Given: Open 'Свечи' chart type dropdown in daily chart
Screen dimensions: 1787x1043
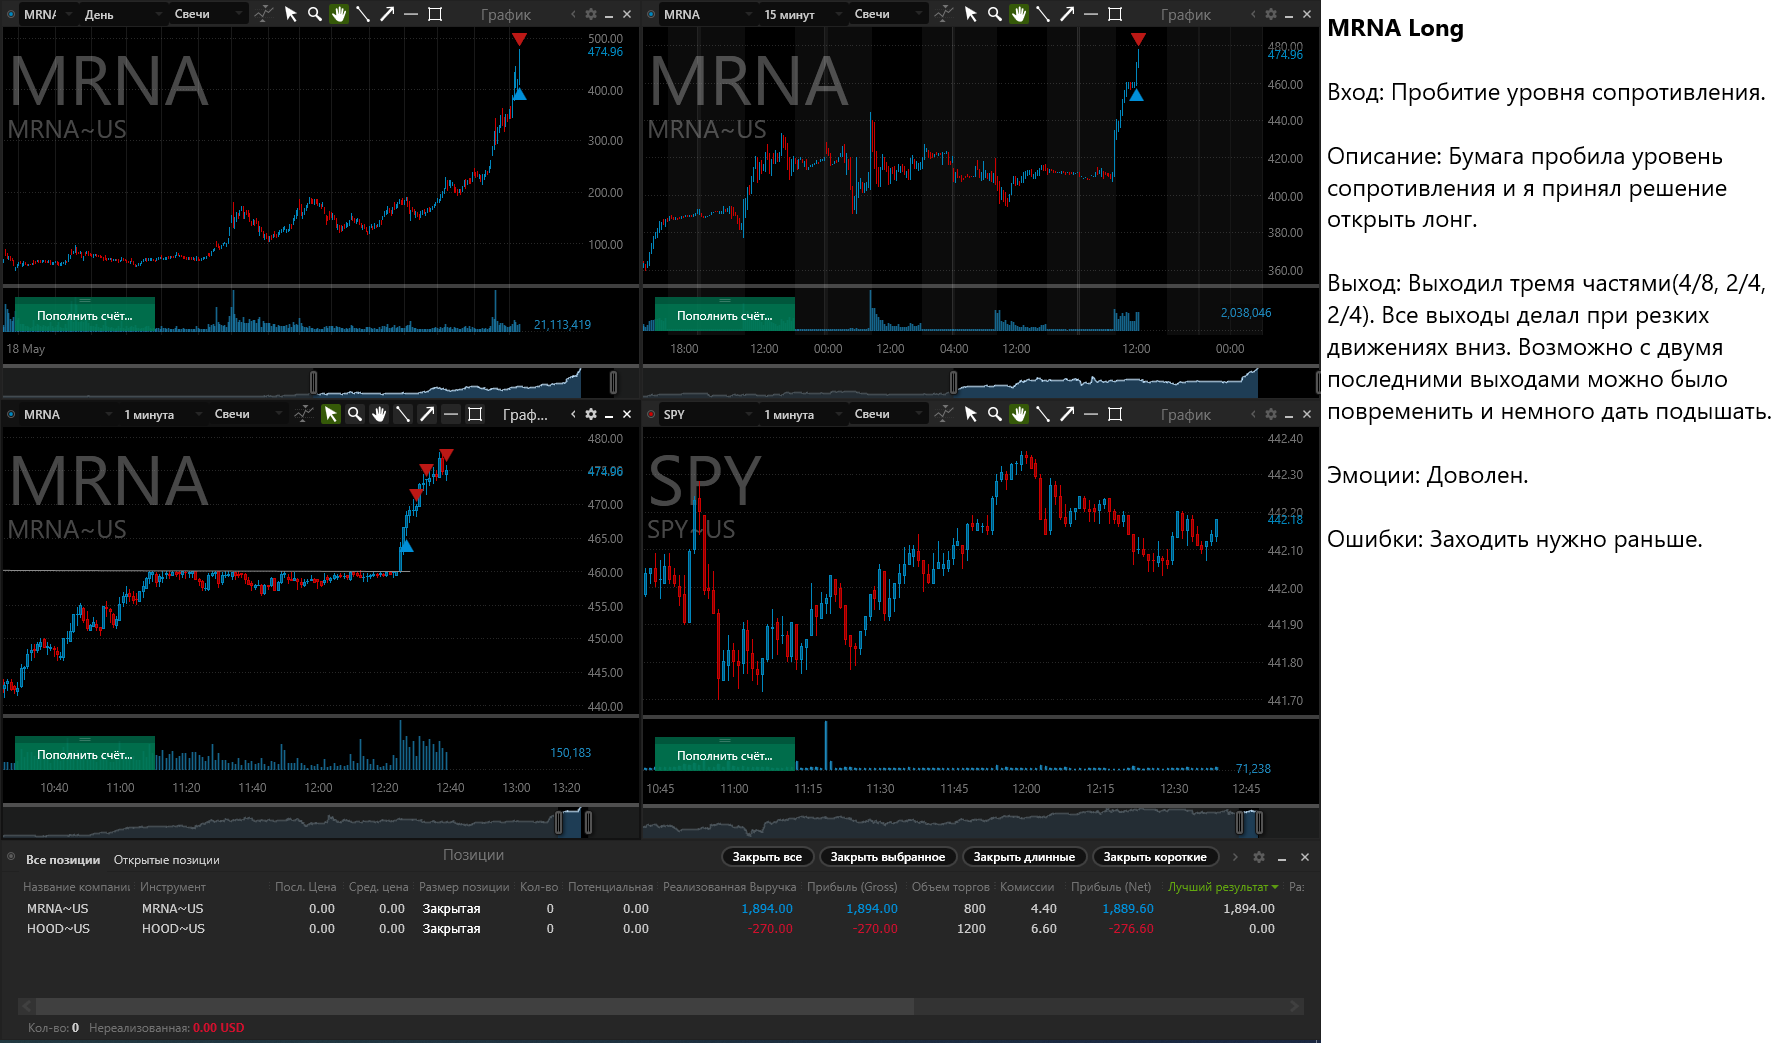Looking at the screenshot, I should pyautogui.click(x=208, y=14).
